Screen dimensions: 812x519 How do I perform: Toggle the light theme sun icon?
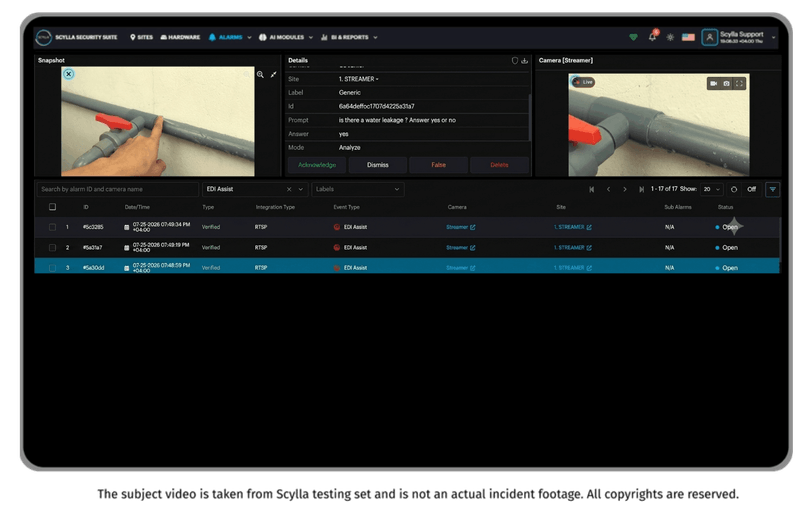click(x=670, y=37)
